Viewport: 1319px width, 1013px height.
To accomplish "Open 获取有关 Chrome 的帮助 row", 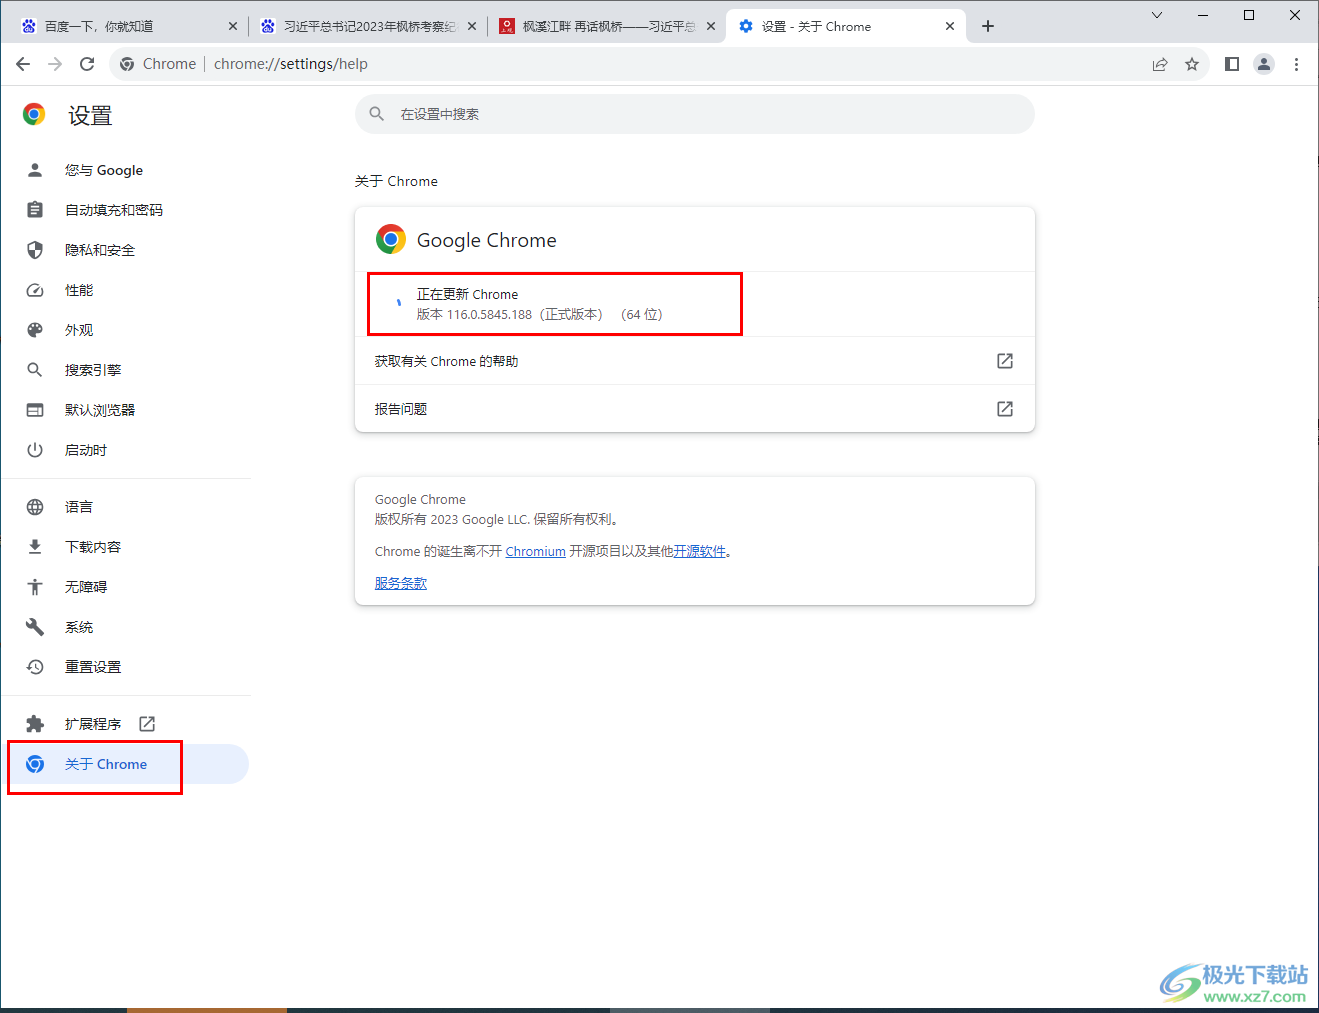I will pos(695,361).
